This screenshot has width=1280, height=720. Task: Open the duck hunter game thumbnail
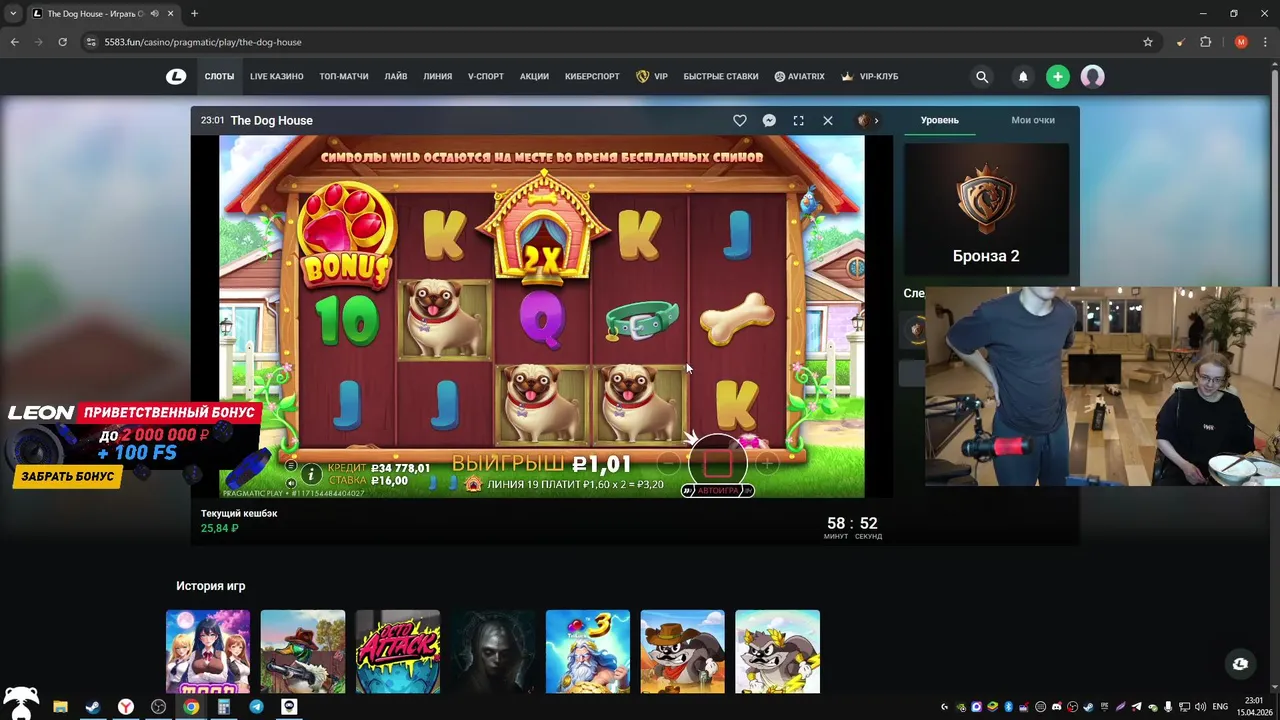(x=303, y=652)
